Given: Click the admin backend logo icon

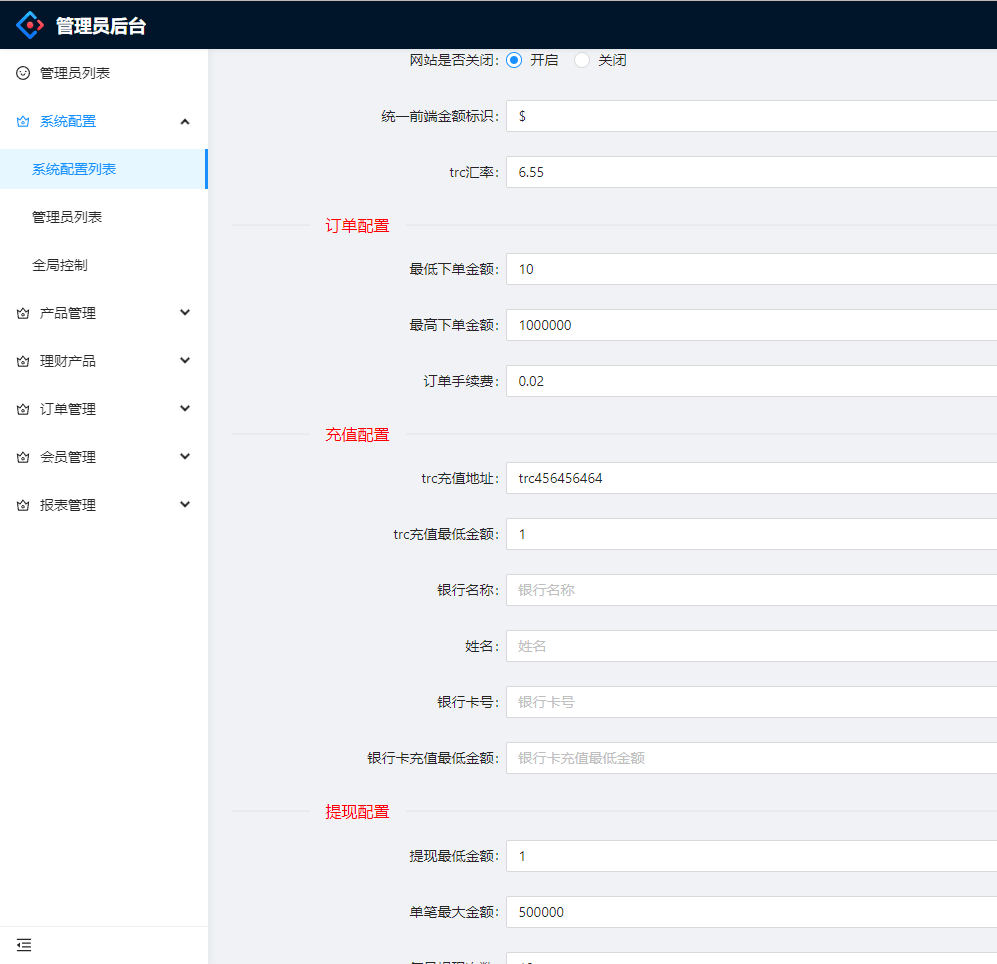Looking at the screenshot, I should tap(30, 25).
